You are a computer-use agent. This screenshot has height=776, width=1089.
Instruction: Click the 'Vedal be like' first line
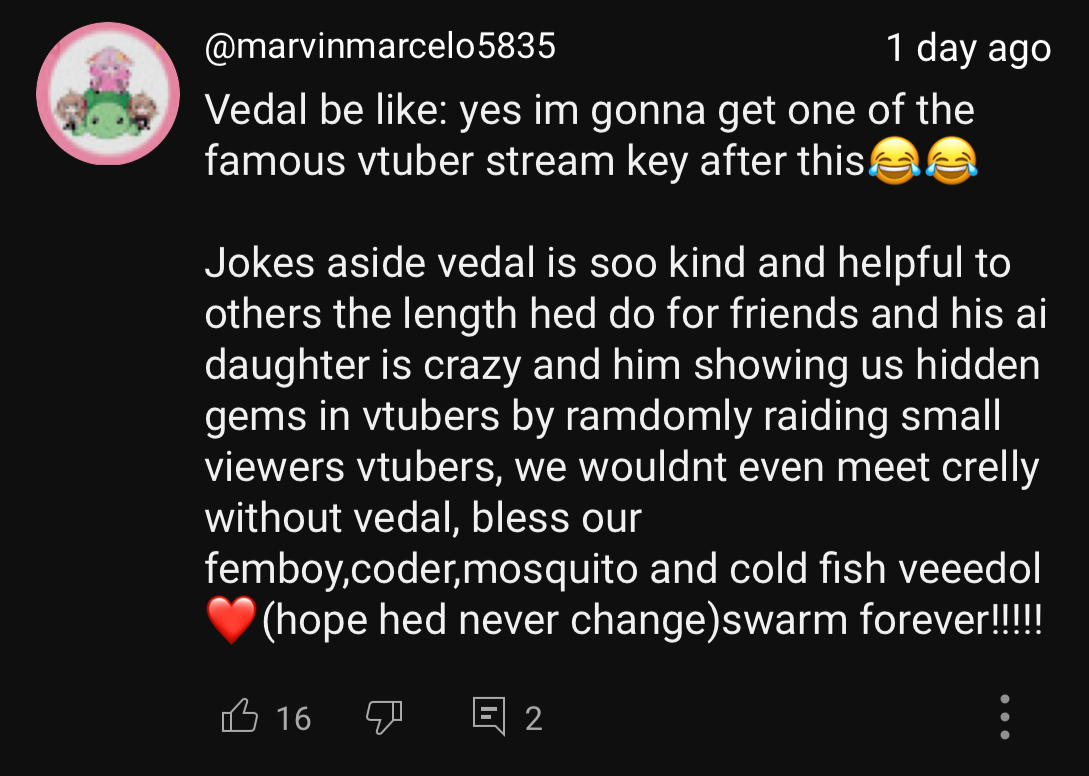tap(589, 110)
